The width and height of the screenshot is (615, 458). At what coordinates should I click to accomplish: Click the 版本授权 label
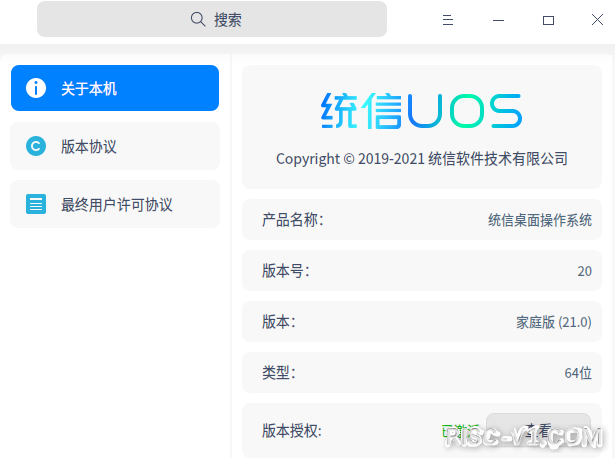292,431
